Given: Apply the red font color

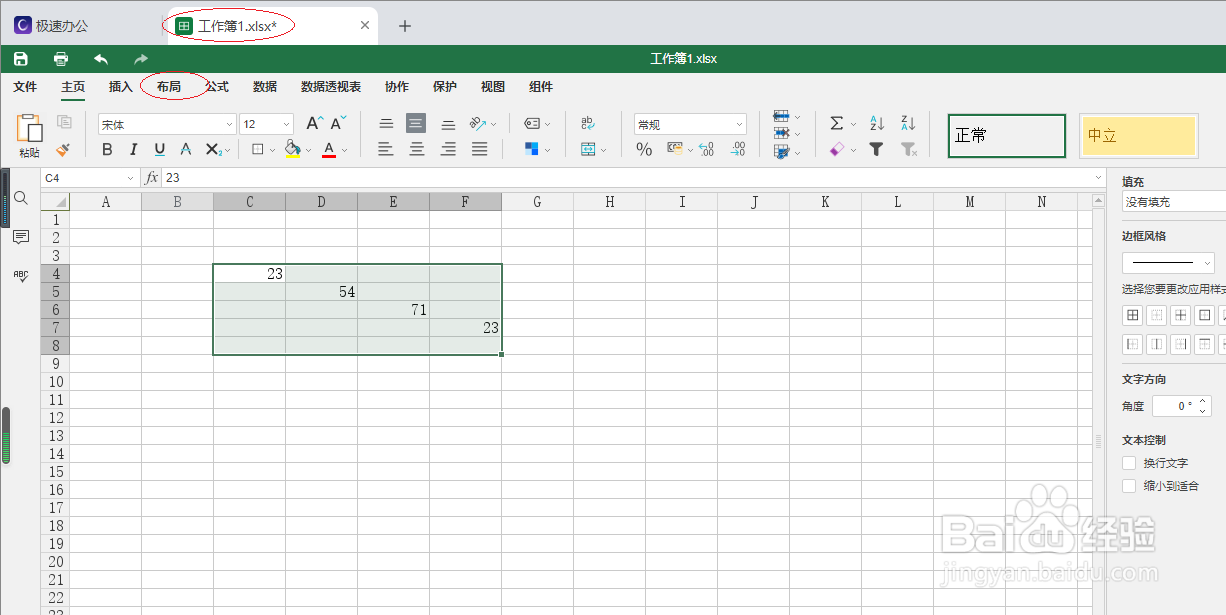Looking at the screenshot, I should coord(329,149).
